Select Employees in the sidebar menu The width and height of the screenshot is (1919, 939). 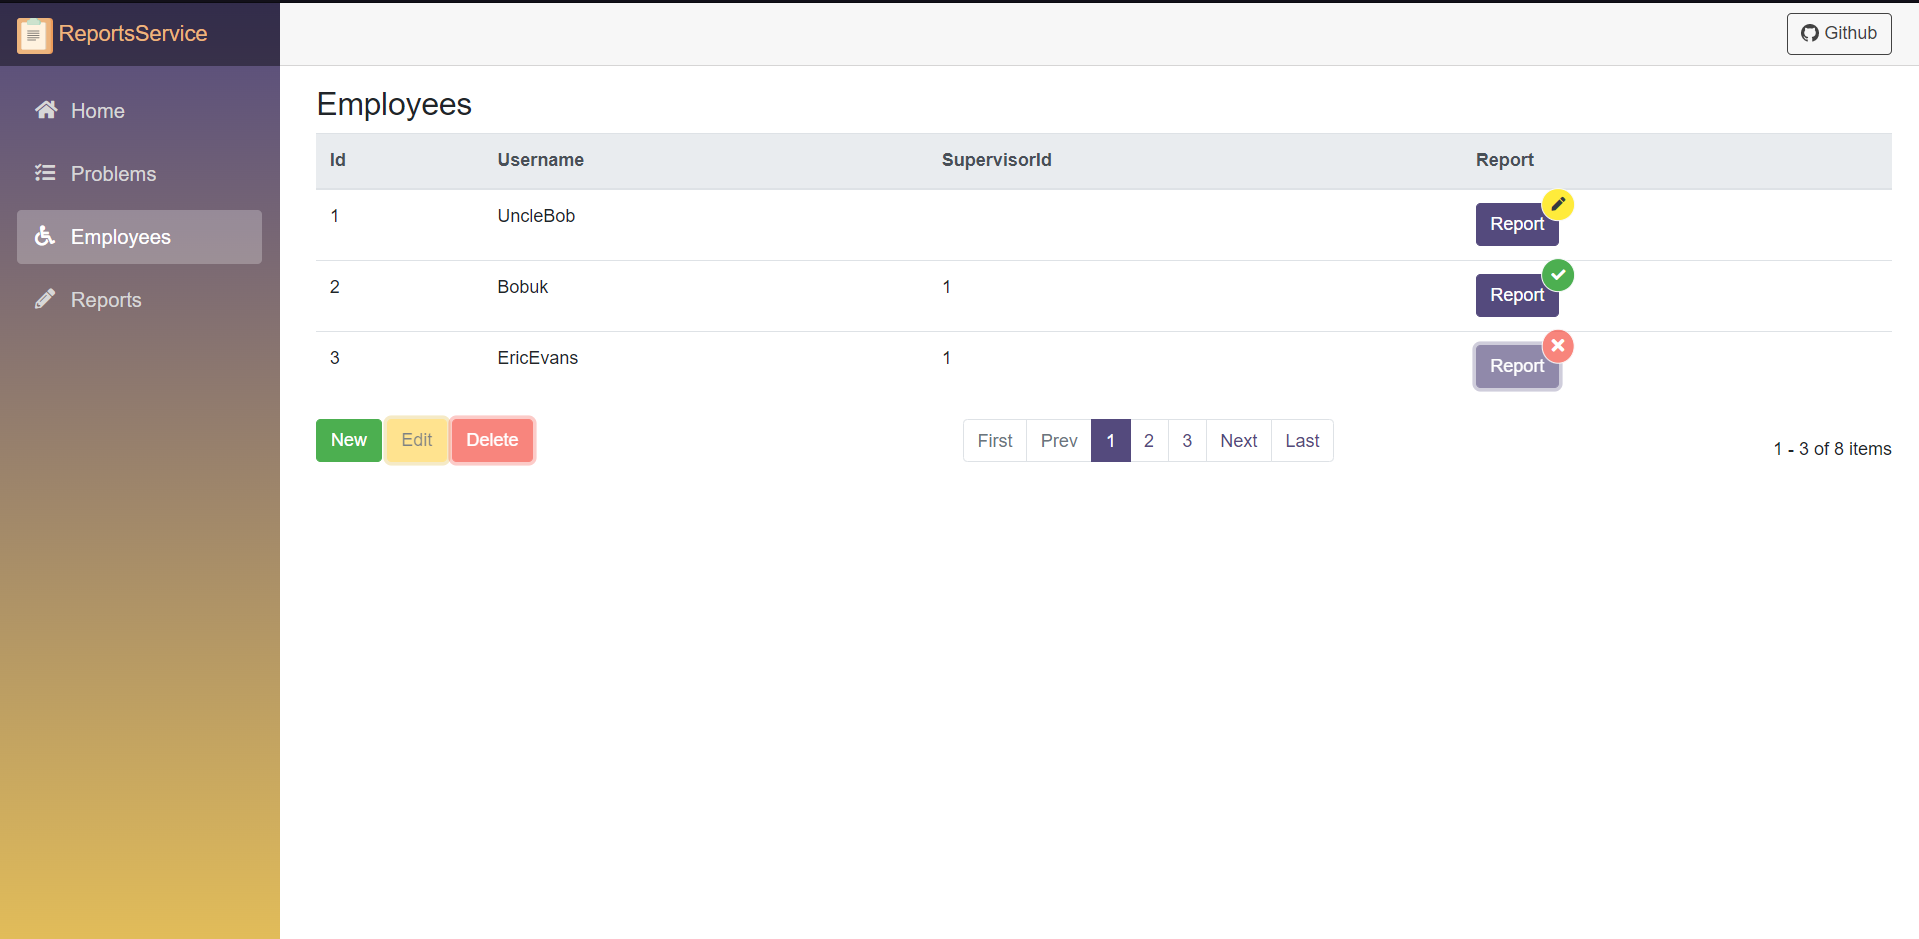139,237
